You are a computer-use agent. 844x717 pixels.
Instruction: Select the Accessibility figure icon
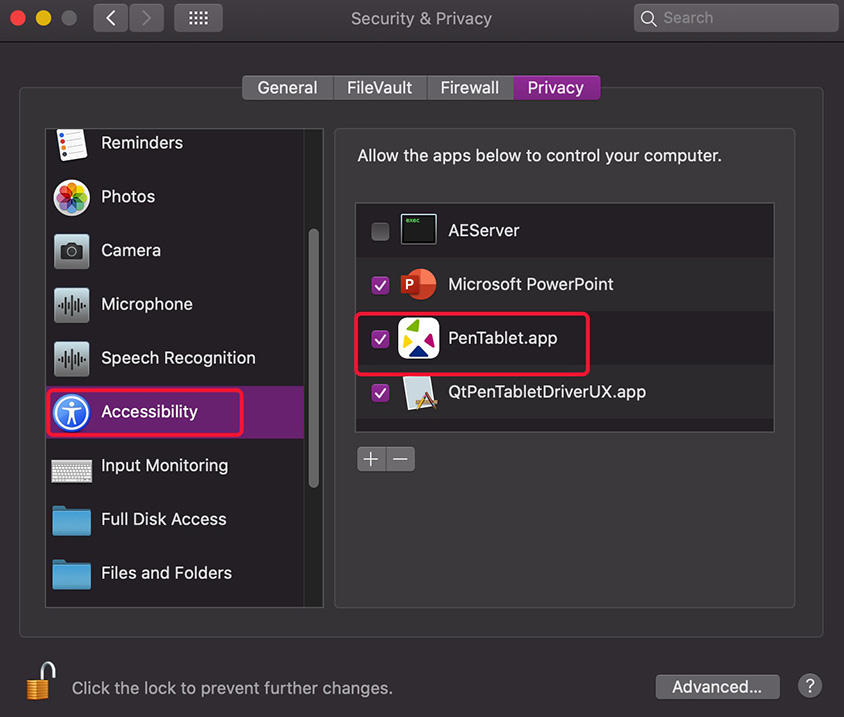click(72, 413)
